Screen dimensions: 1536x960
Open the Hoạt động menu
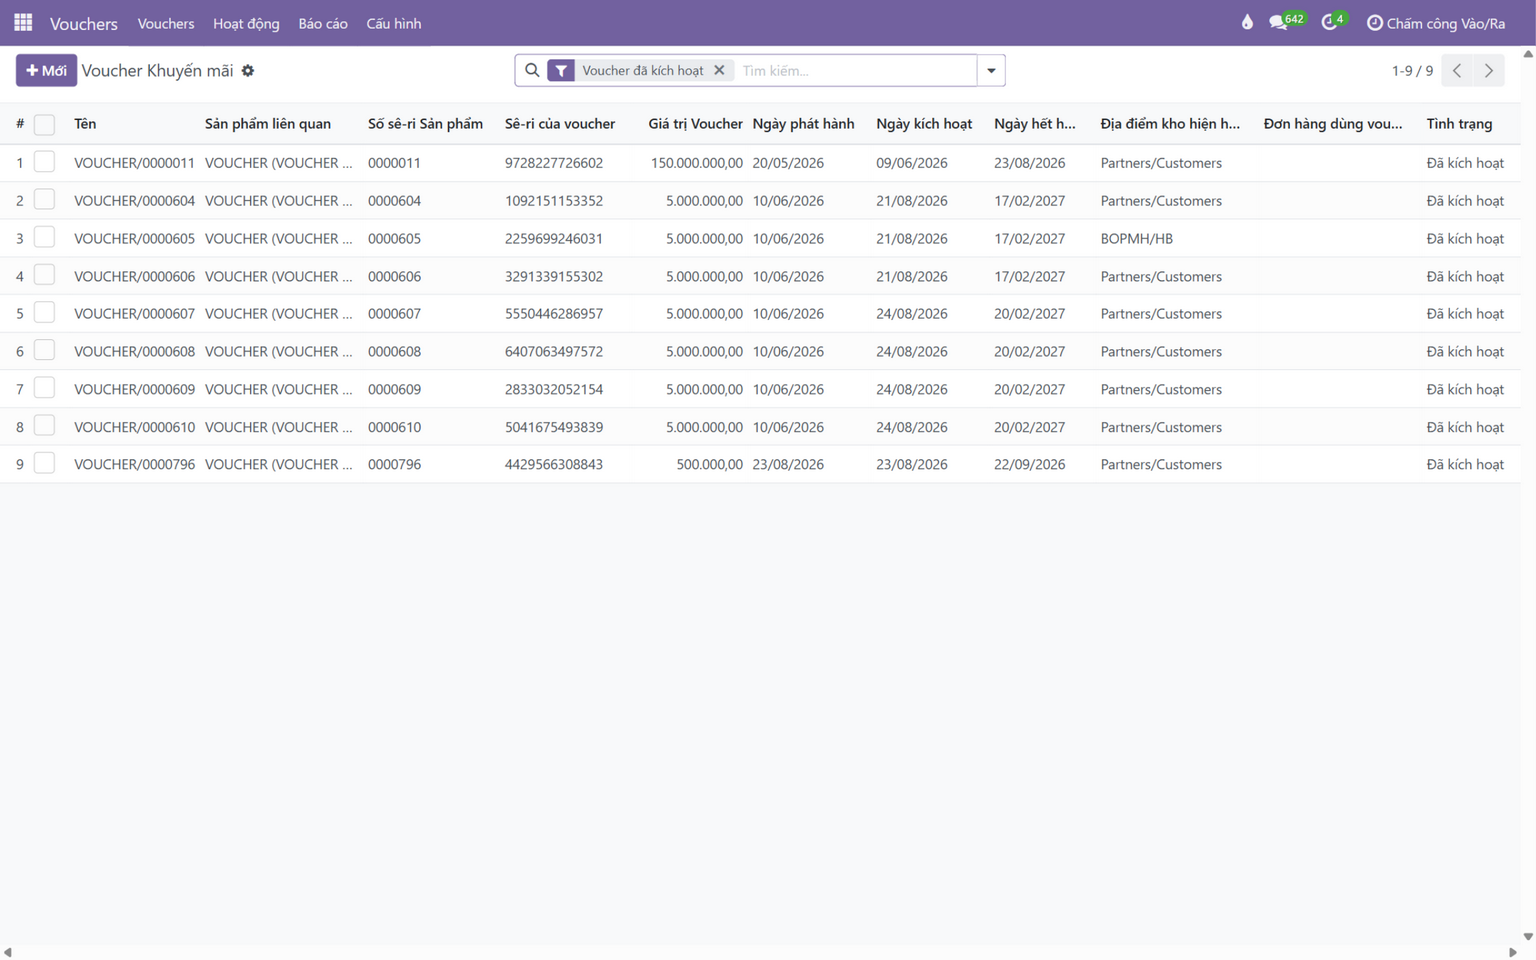[x=246, y=23]
